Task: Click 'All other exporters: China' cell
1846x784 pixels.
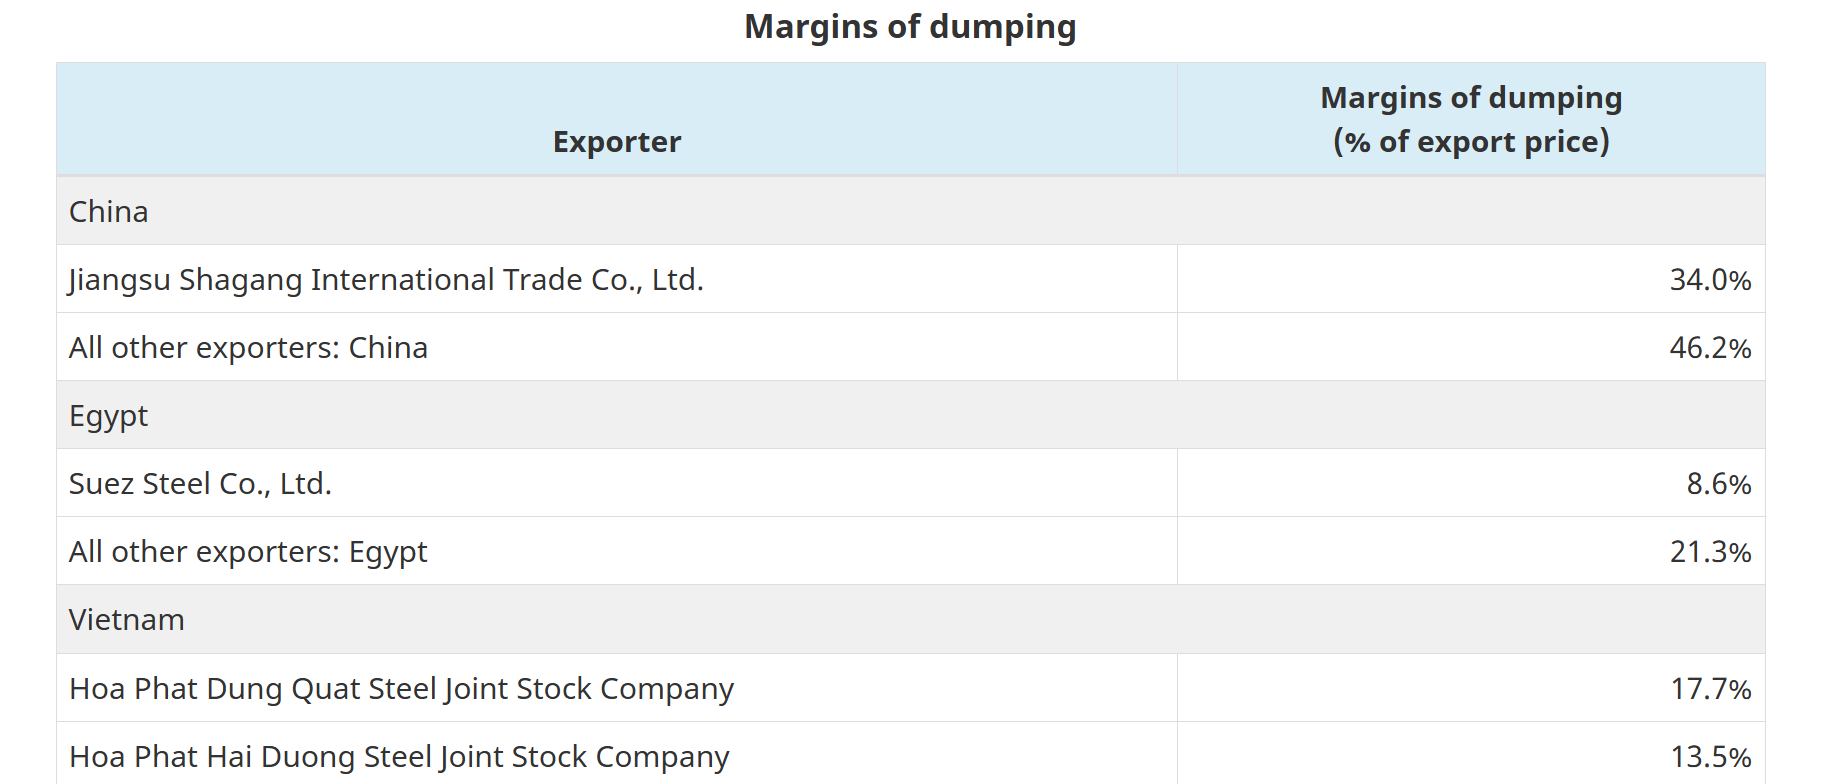Action: coord(248,348)
